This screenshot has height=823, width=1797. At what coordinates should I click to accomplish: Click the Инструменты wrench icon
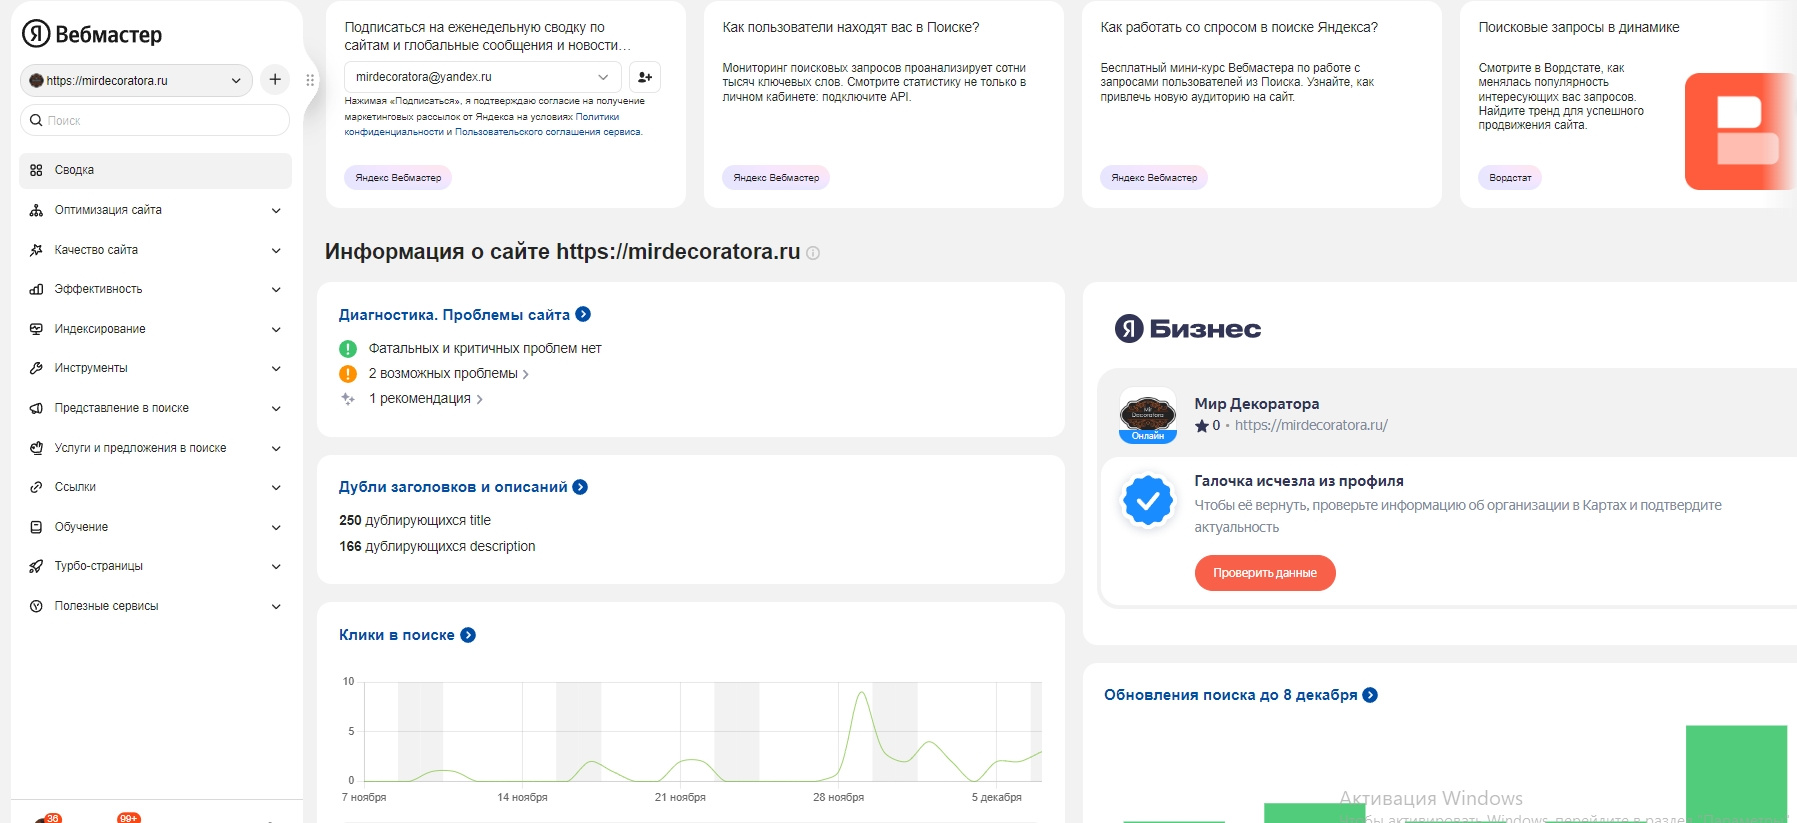click(36, 368)
